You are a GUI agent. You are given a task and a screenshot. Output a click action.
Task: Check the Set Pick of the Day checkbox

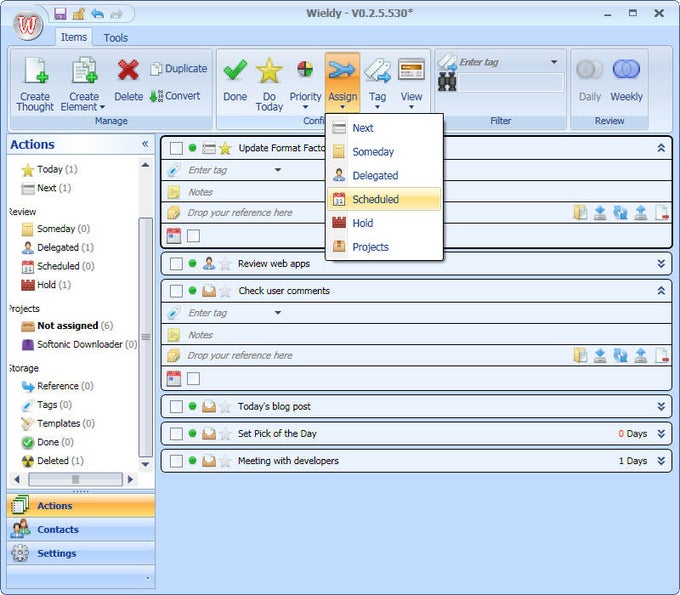click(x=176, y=434)
